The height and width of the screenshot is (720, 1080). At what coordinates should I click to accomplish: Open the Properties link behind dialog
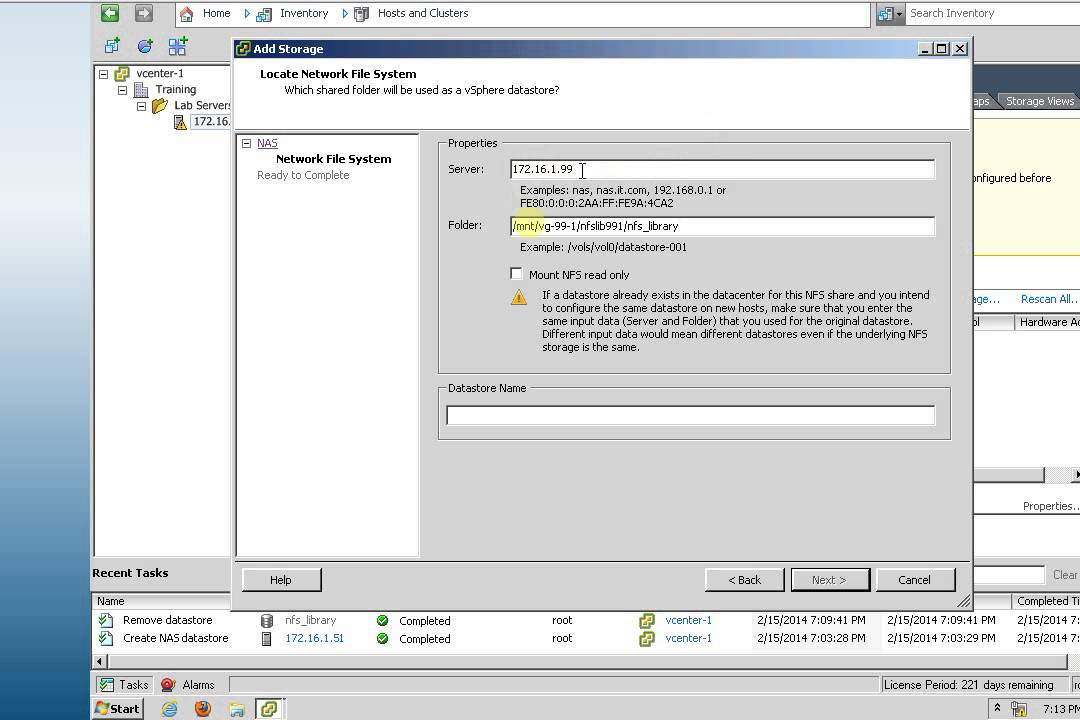tap(1050, 506)
